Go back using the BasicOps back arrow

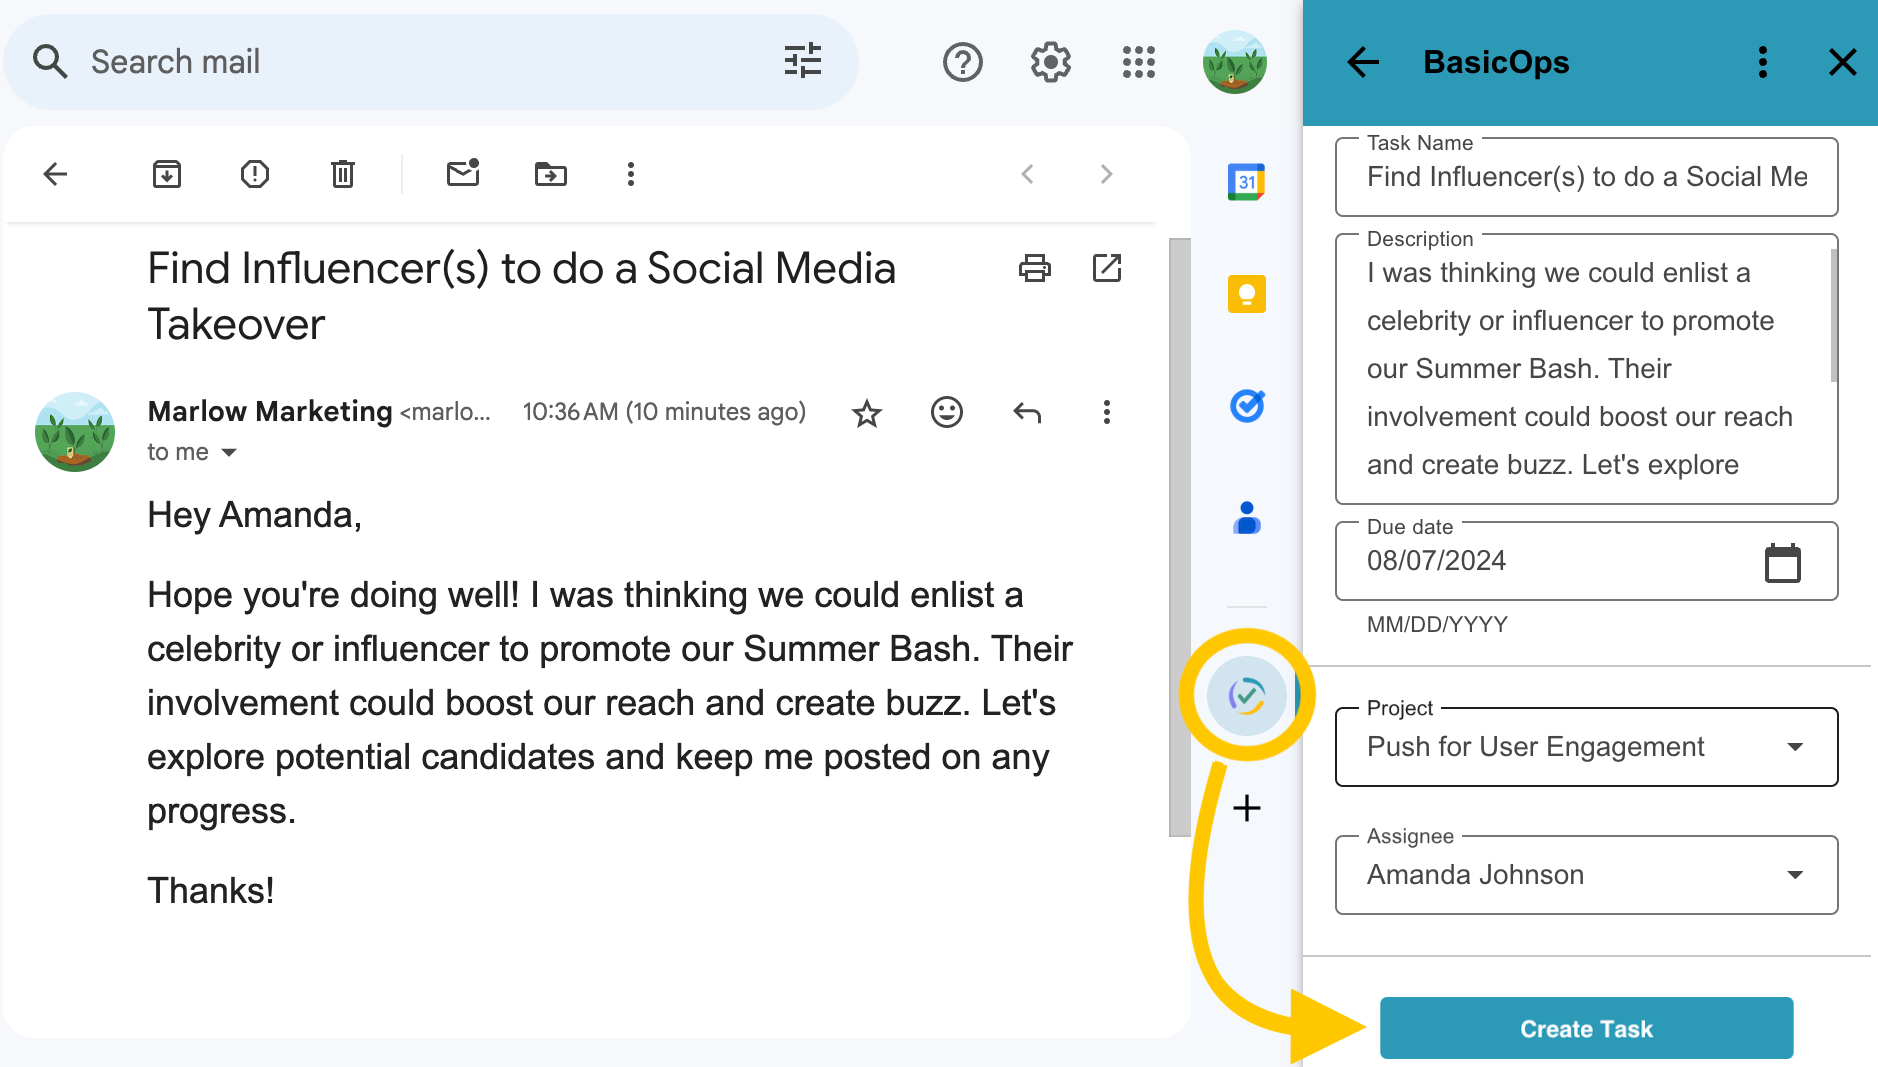[1362, 62]
